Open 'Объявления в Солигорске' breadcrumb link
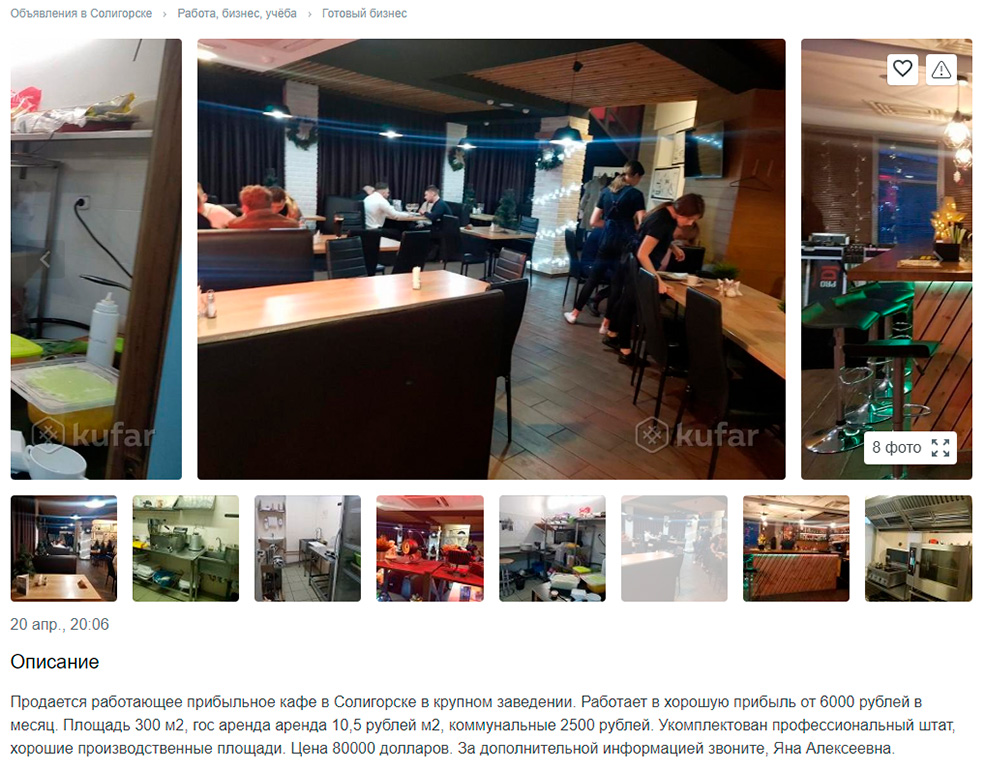Screen dimensions: 985x771 tap(81, 13)
